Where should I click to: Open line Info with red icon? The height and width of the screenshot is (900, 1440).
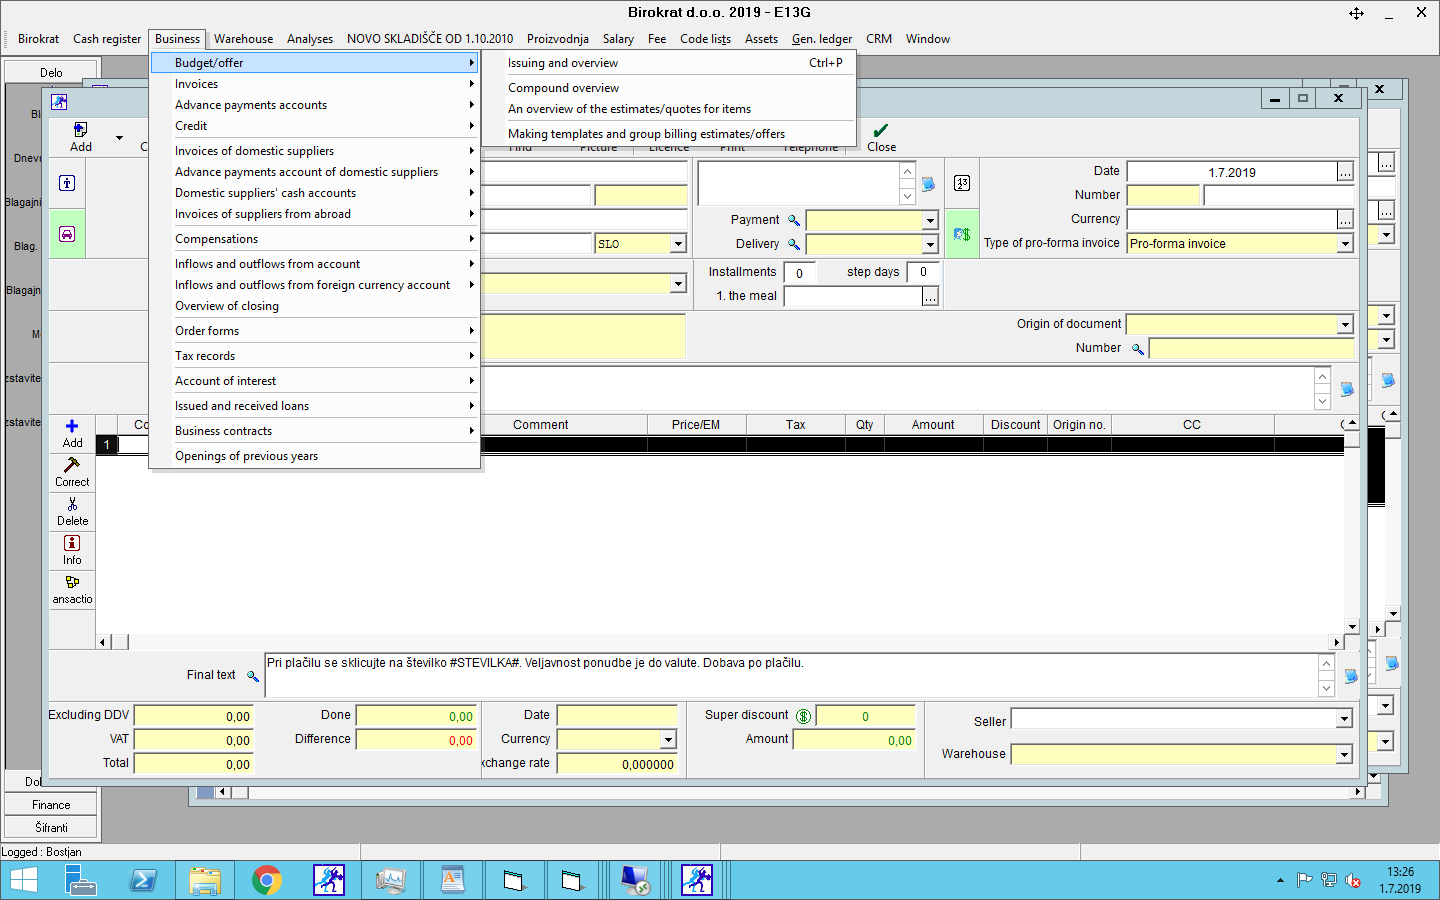click(72, 543)
